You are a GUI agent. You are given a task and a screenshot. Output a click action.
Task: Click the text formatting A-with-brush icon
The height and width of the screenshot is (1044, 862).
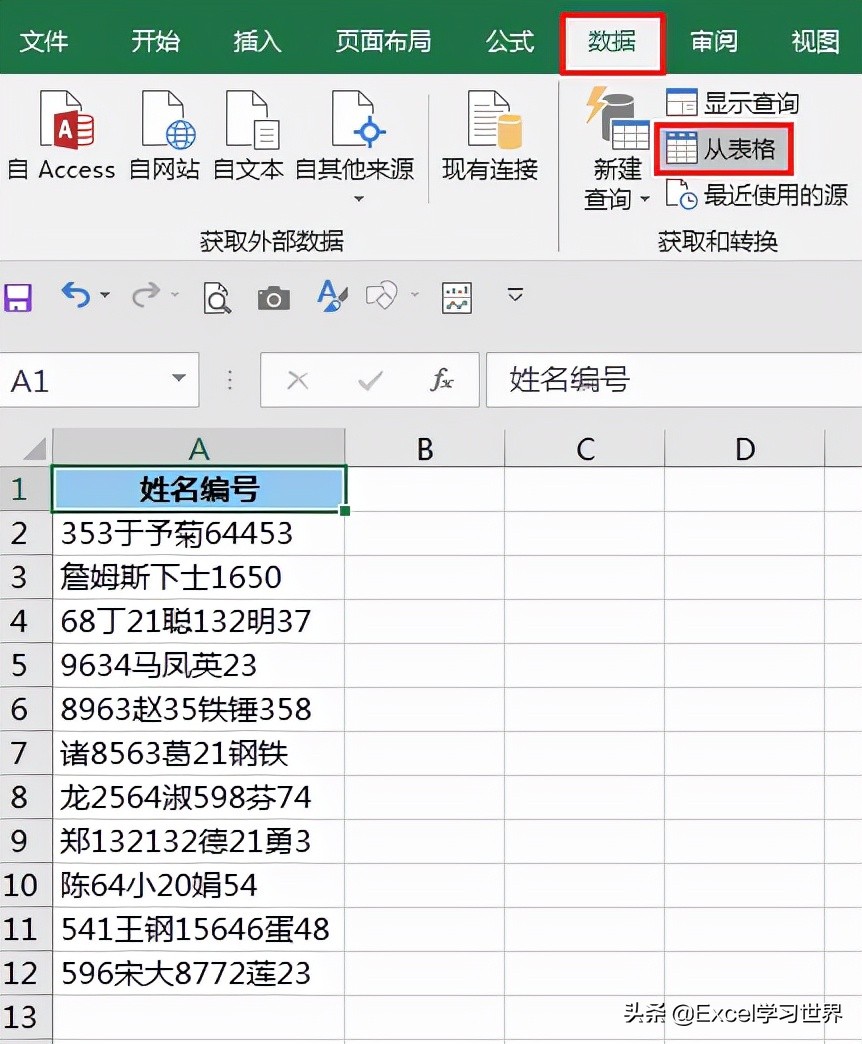(331, 296)
